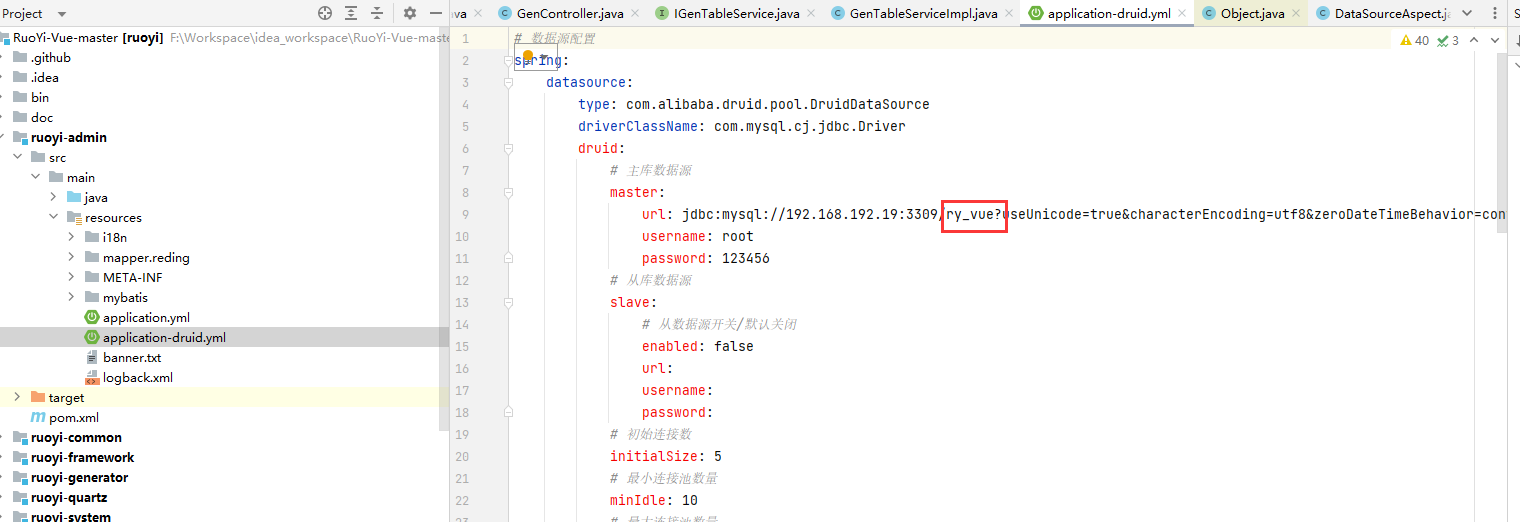1520x522 pixels.
Task: Click the down arrow for next highlighted error
Action: pyautogui.click(x=1495, y=40)
